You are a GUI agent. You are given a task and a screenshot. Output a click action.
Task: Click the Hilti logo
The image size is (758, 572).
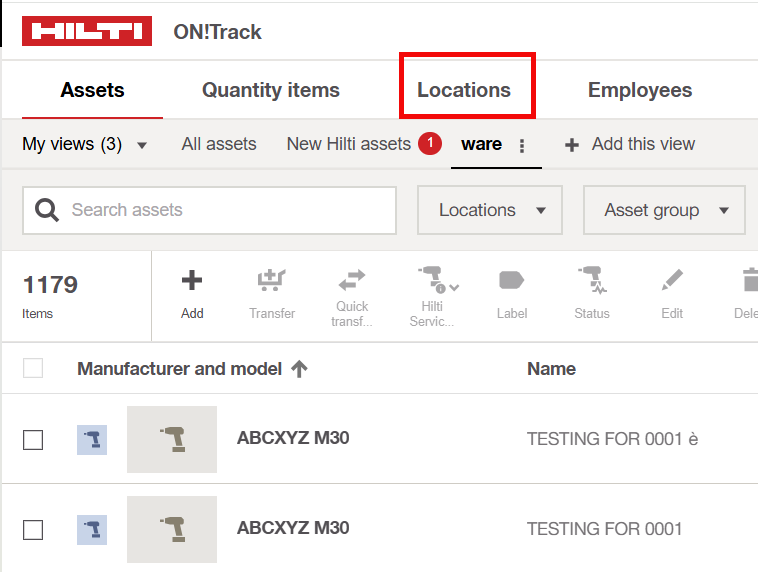coord(87,31)
